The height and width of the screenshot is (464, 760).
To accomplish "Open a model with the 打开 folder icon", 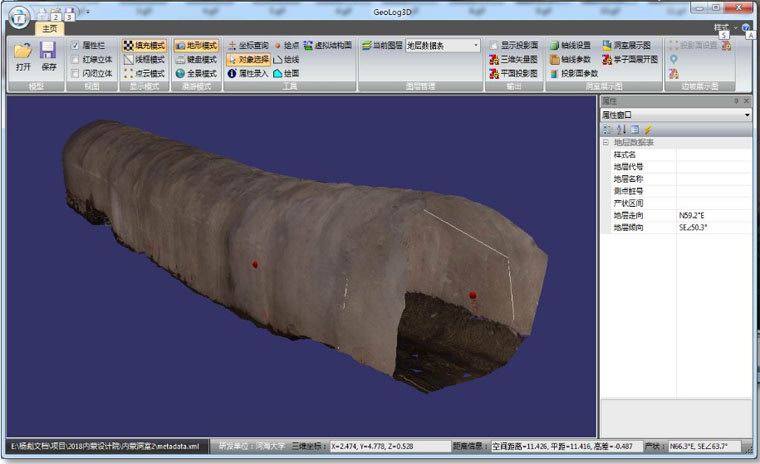I will click(x=23, y=57).
